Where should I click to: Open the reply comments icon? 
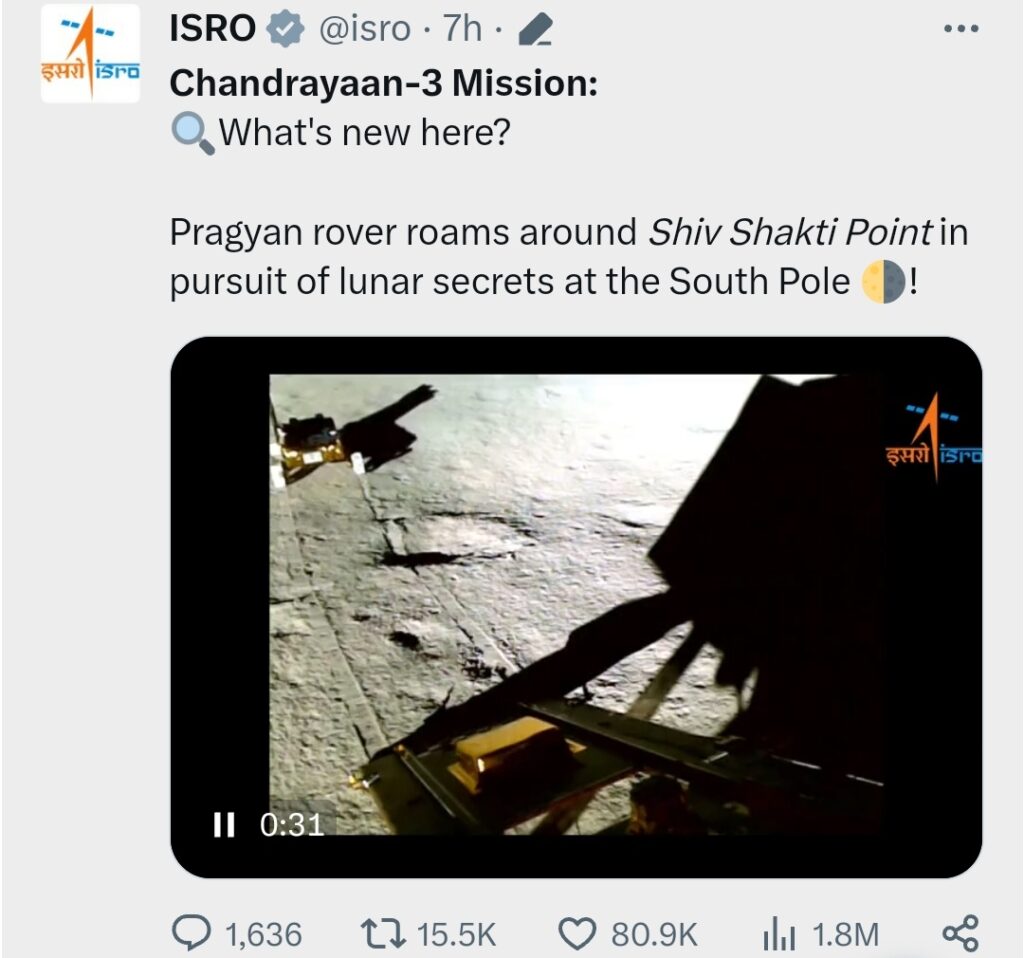[191, 933]
